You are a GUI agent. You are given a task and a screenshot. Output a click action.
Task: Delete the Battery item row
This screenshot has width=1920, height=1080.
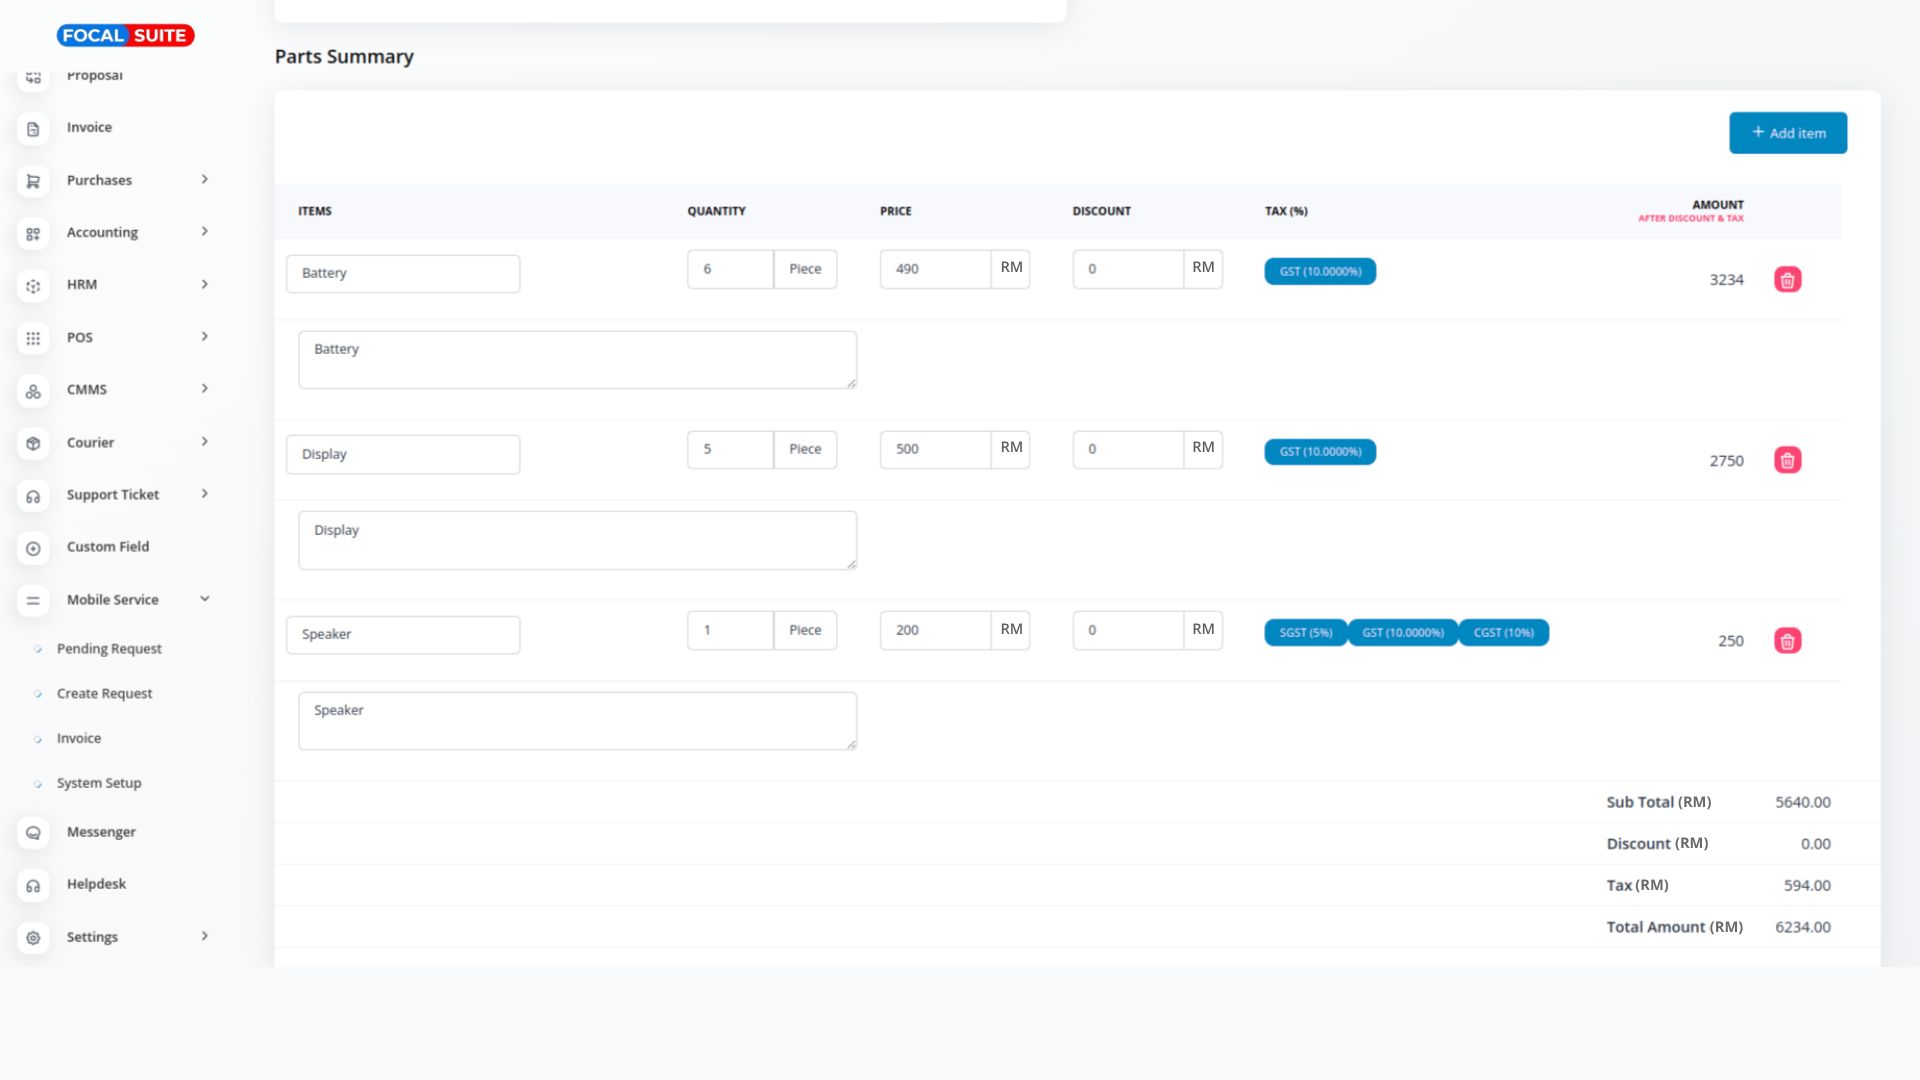pyautogui.click(x=1787, y=280)
